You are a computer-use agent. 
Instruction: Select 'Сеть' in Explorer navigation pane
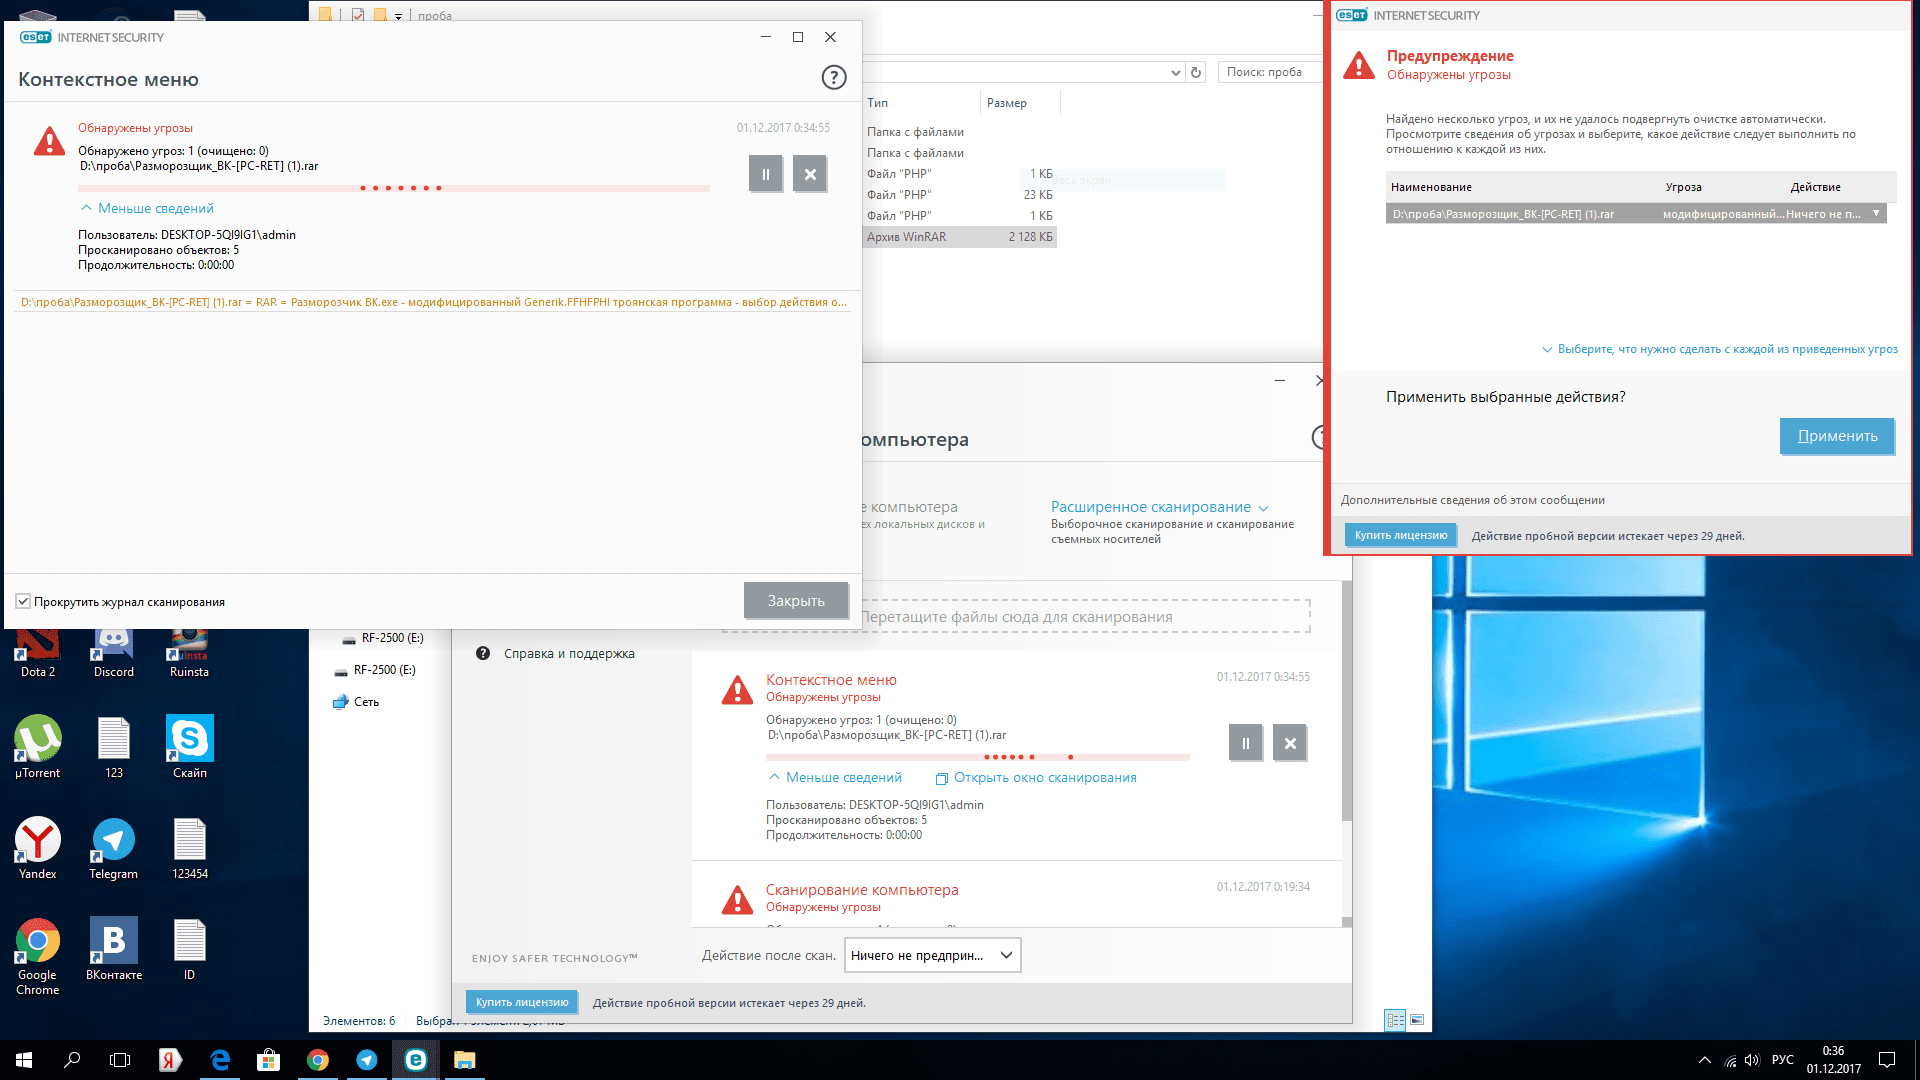click(x=365, y=702)
